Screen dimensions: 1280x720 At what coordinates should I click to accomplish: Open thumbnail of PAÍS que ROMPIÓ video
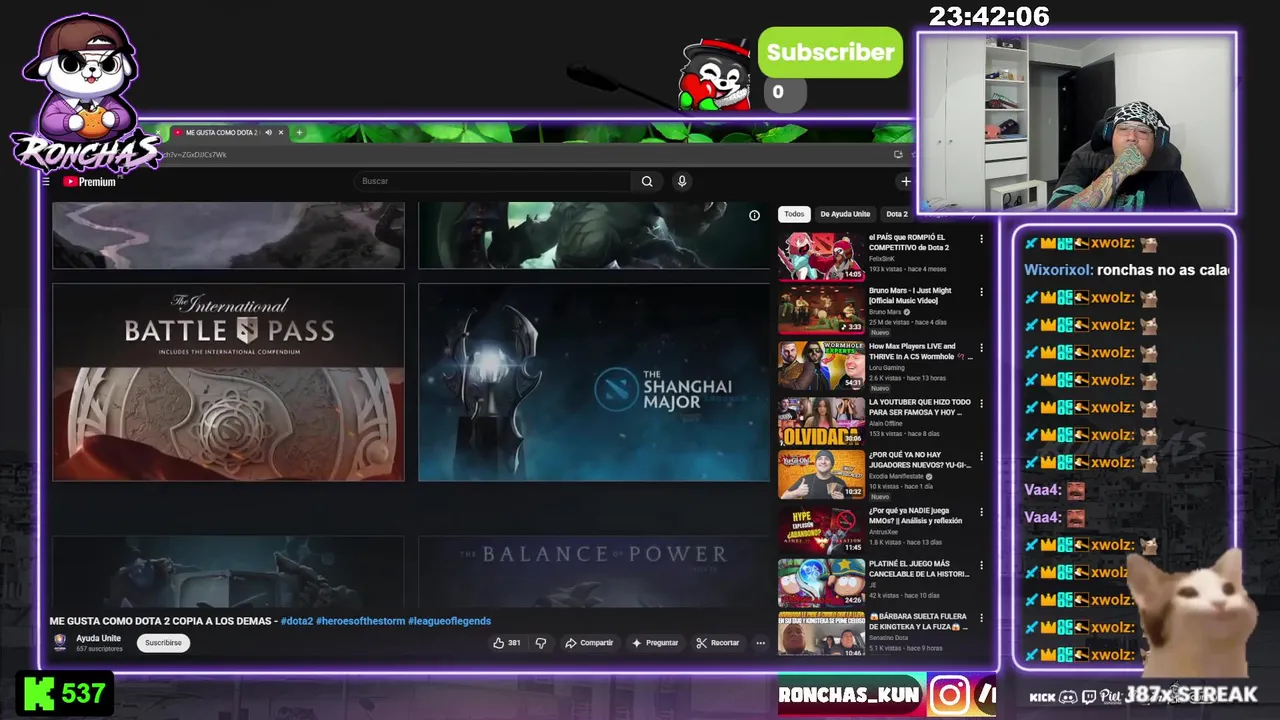pyautogui.click(x=821, y=257)
